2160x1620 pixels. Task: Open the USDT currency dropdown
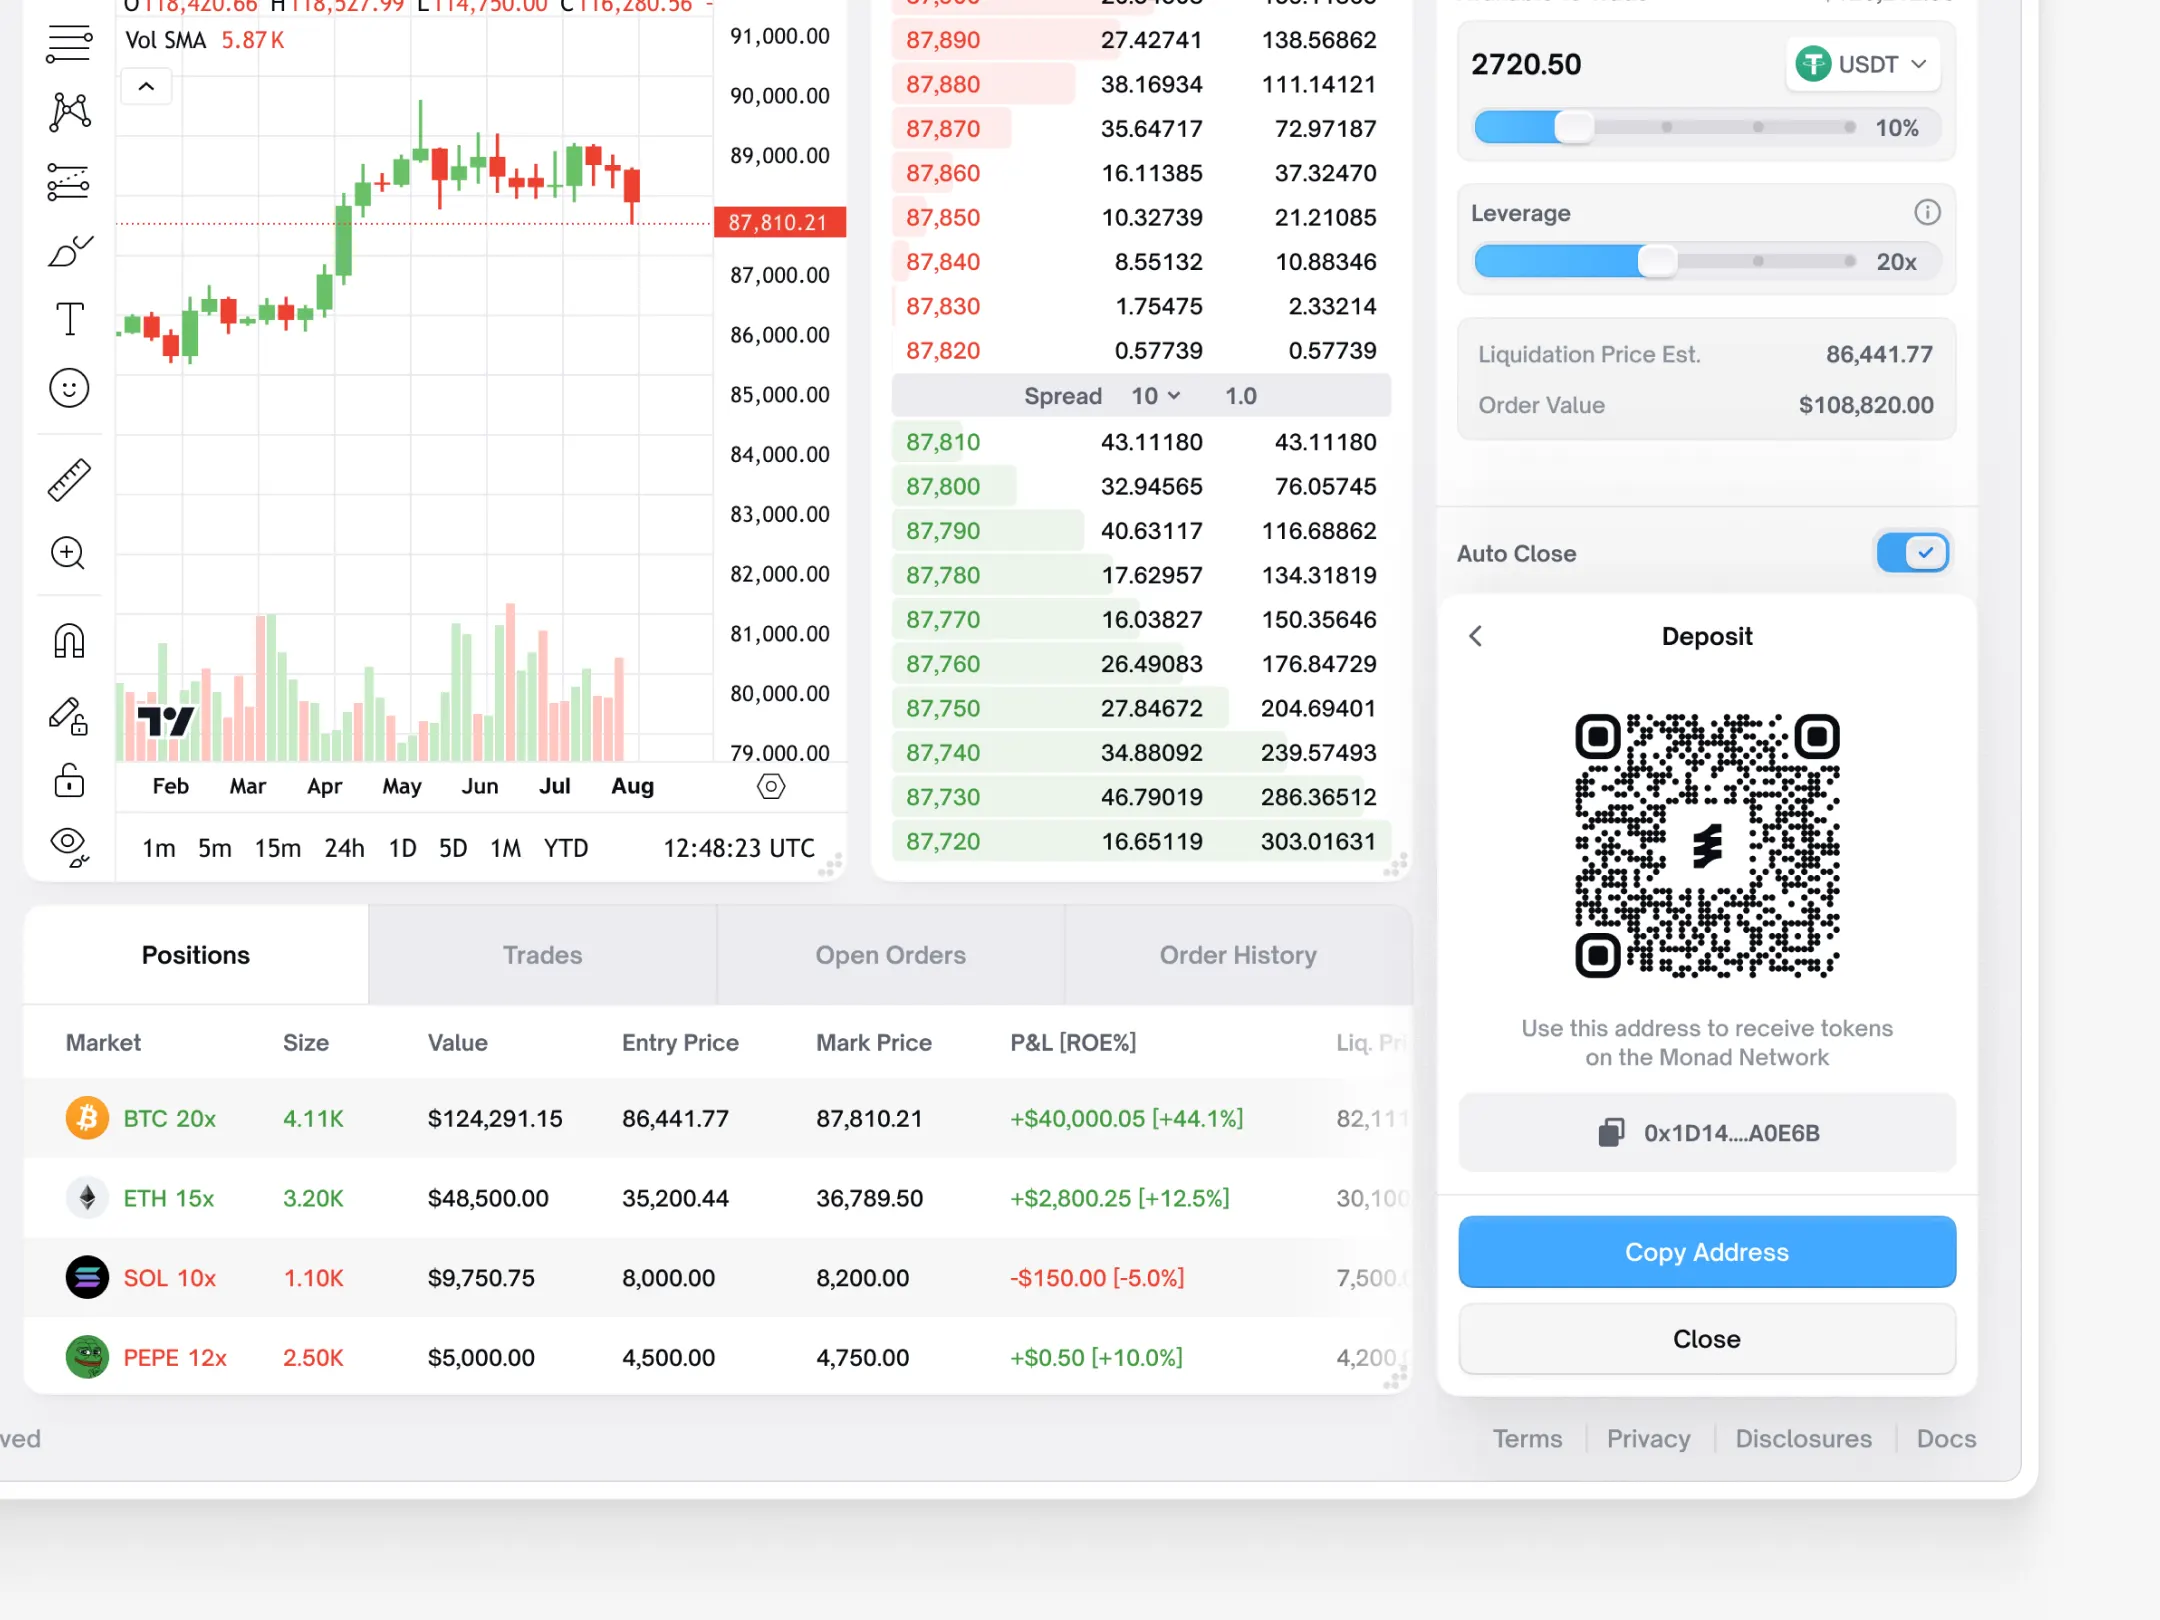pos(1864,65)
